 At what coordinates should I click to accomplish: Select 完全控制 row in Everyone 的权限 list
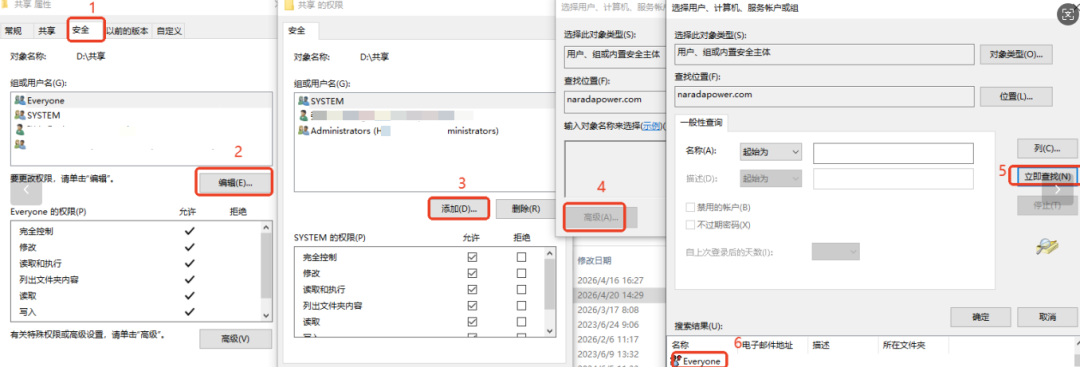136,231
